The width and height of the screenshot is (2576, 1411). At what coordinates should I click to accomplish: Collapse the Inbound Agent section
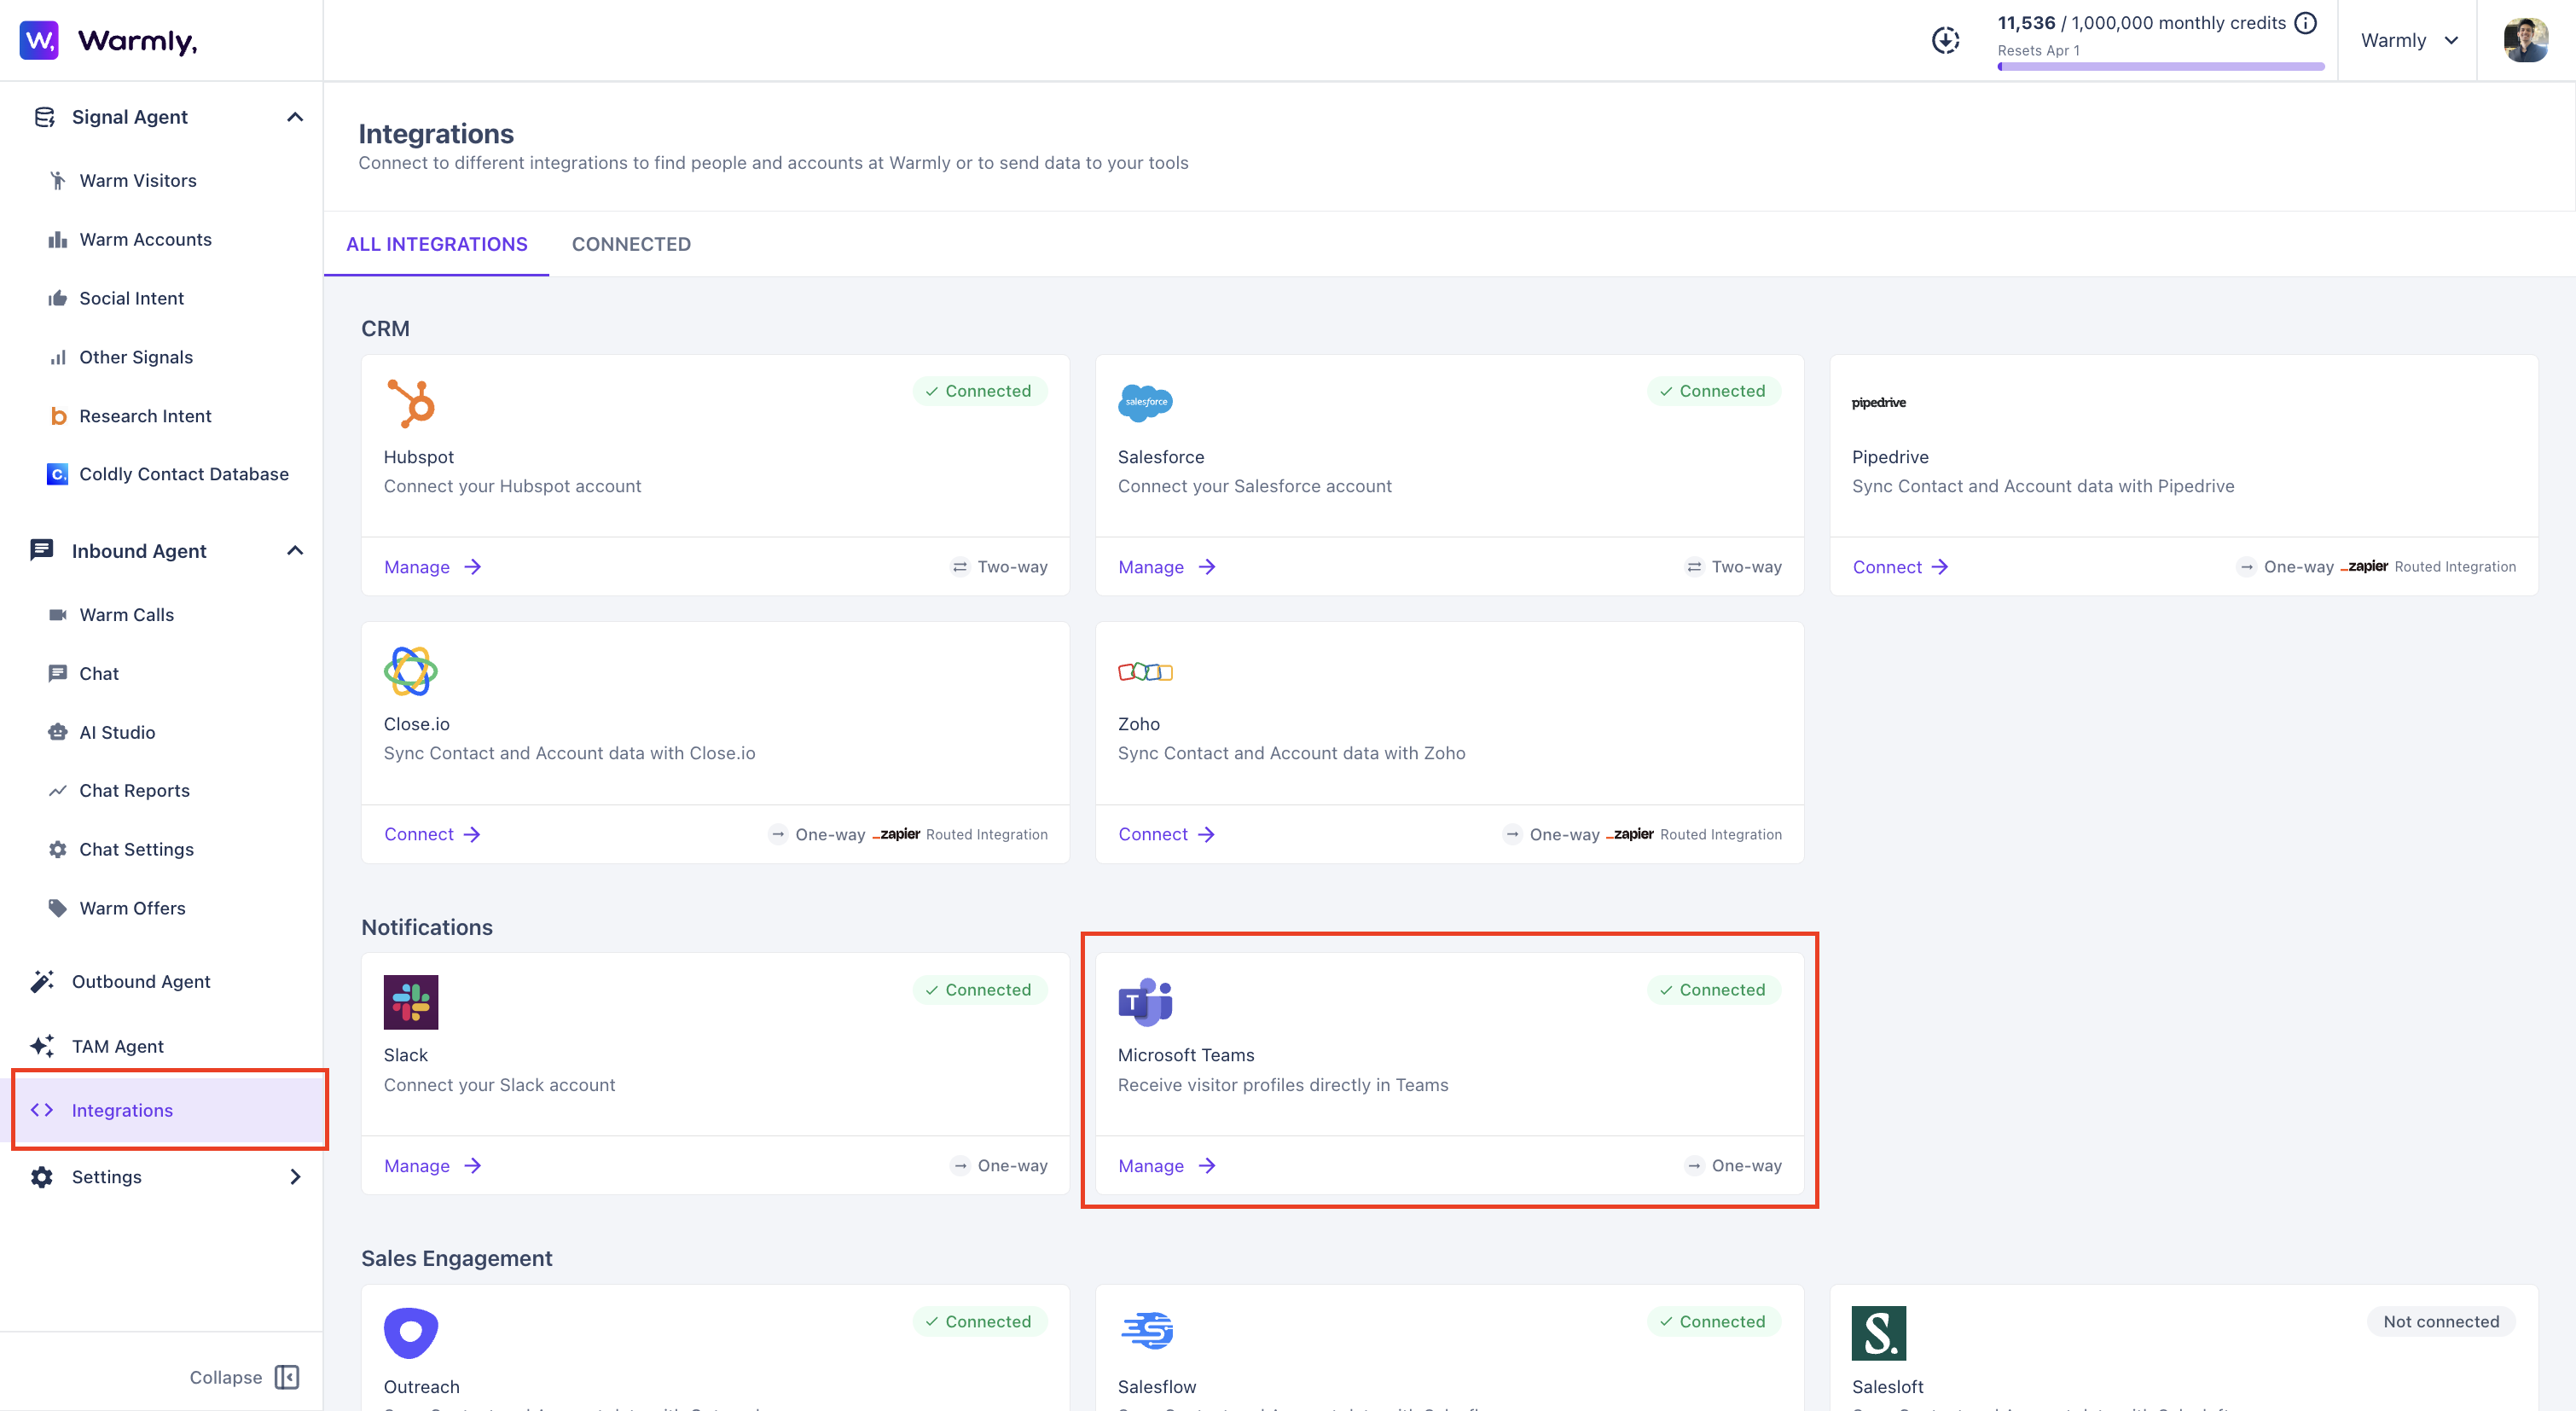295,551
